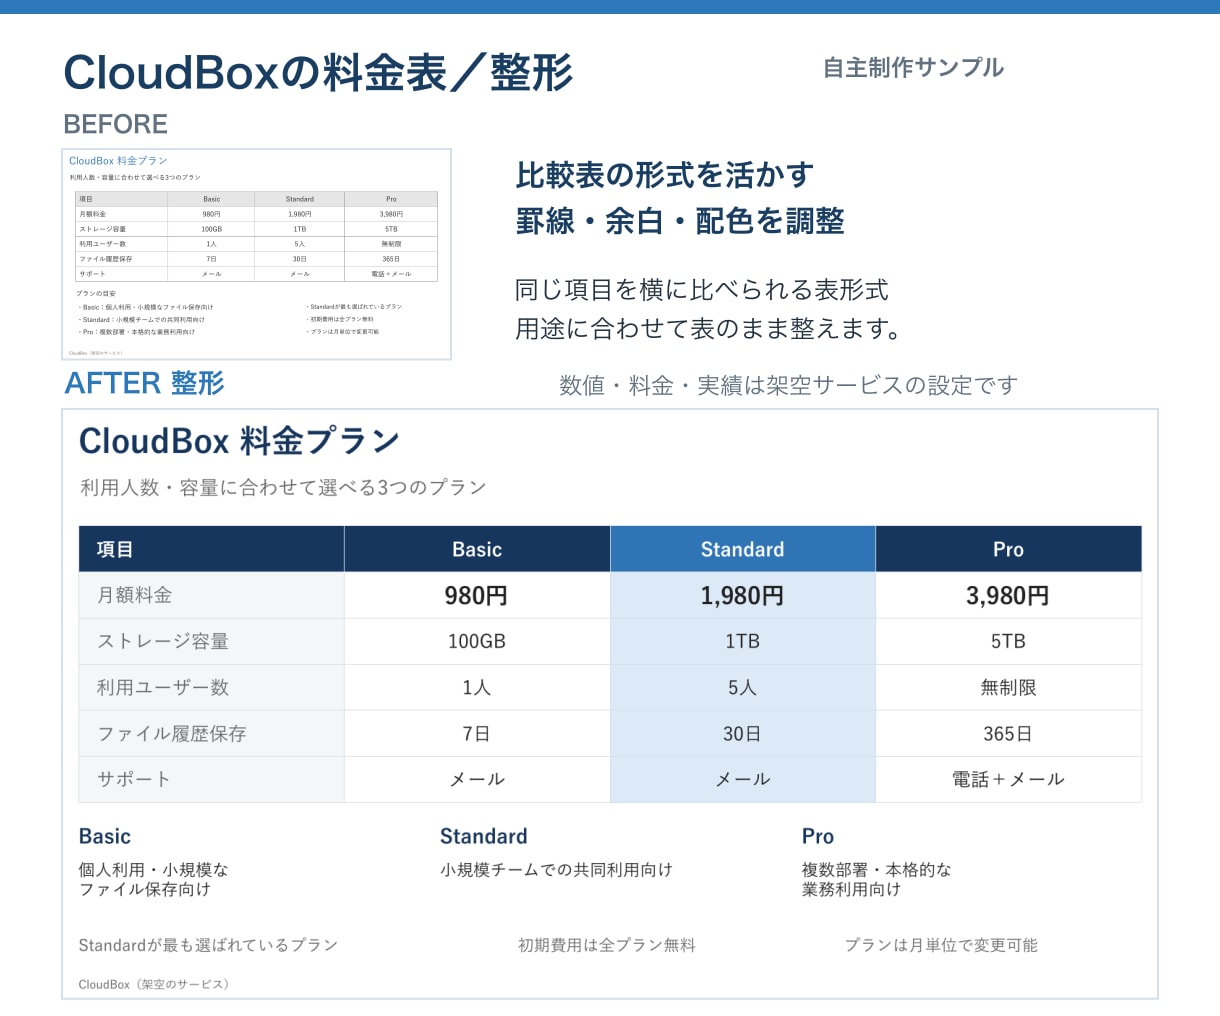
Task: Click the "Basic" column header in AFTER table
Action: point(477,549)
